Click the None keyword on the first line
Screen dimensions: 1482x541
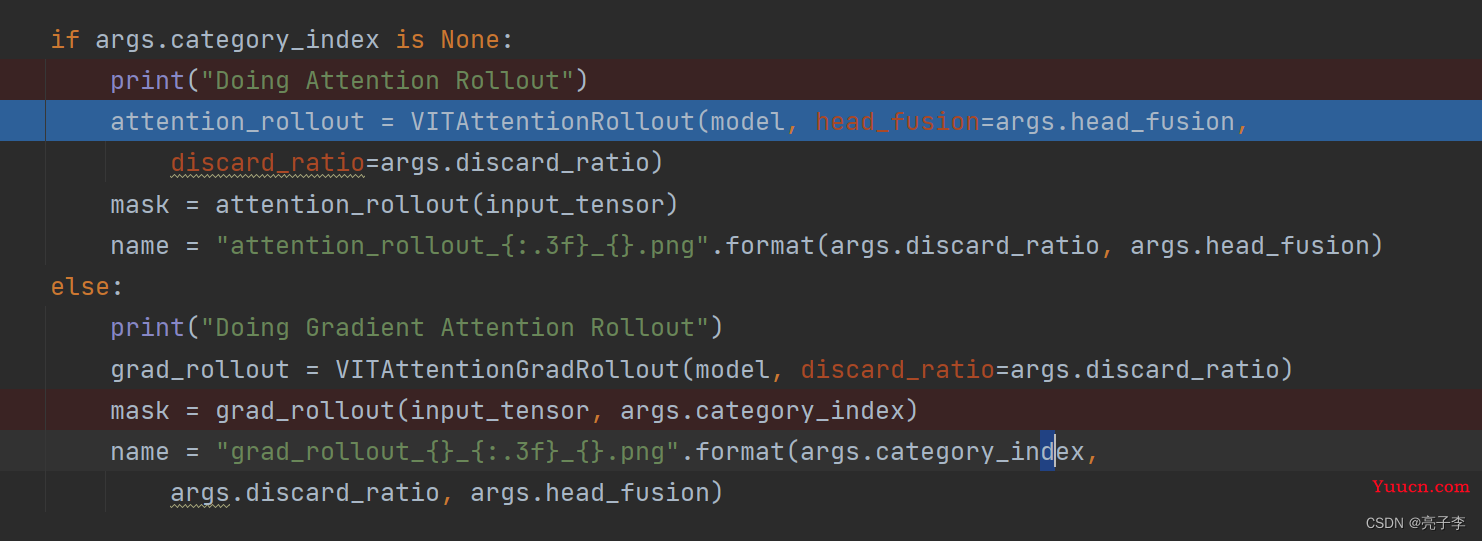[x=470, y=40]
